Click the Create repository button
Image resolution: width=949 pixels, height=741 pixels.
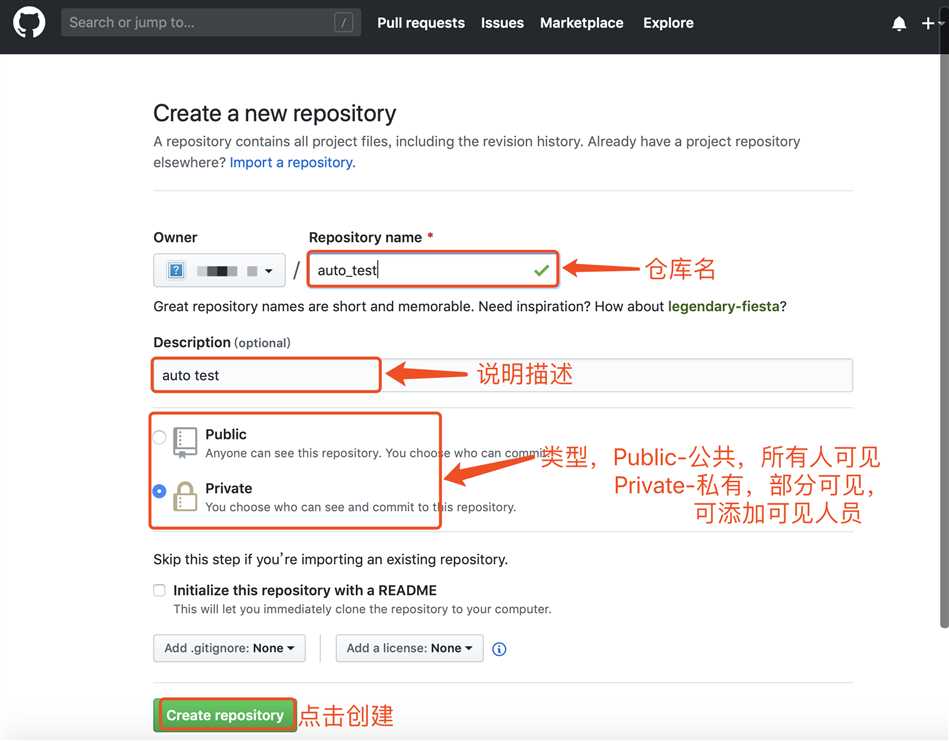(225, 715)
